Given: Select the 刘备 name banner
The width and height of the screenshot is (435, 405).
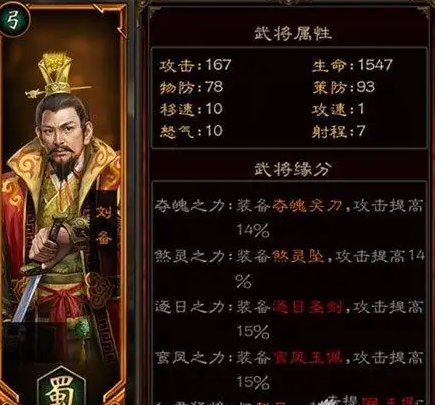Looking at the screenshot, I should 103,227.
